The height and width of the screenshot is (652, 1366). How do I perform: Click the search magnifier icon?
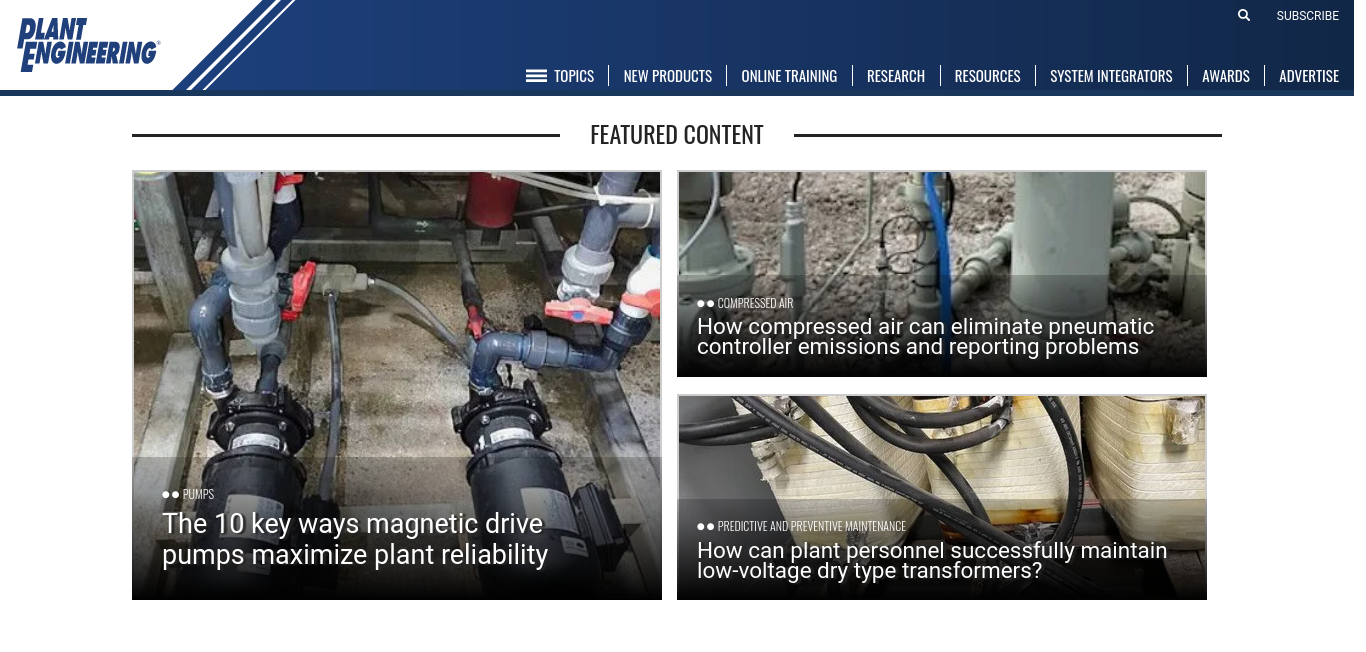[1244, 15]
